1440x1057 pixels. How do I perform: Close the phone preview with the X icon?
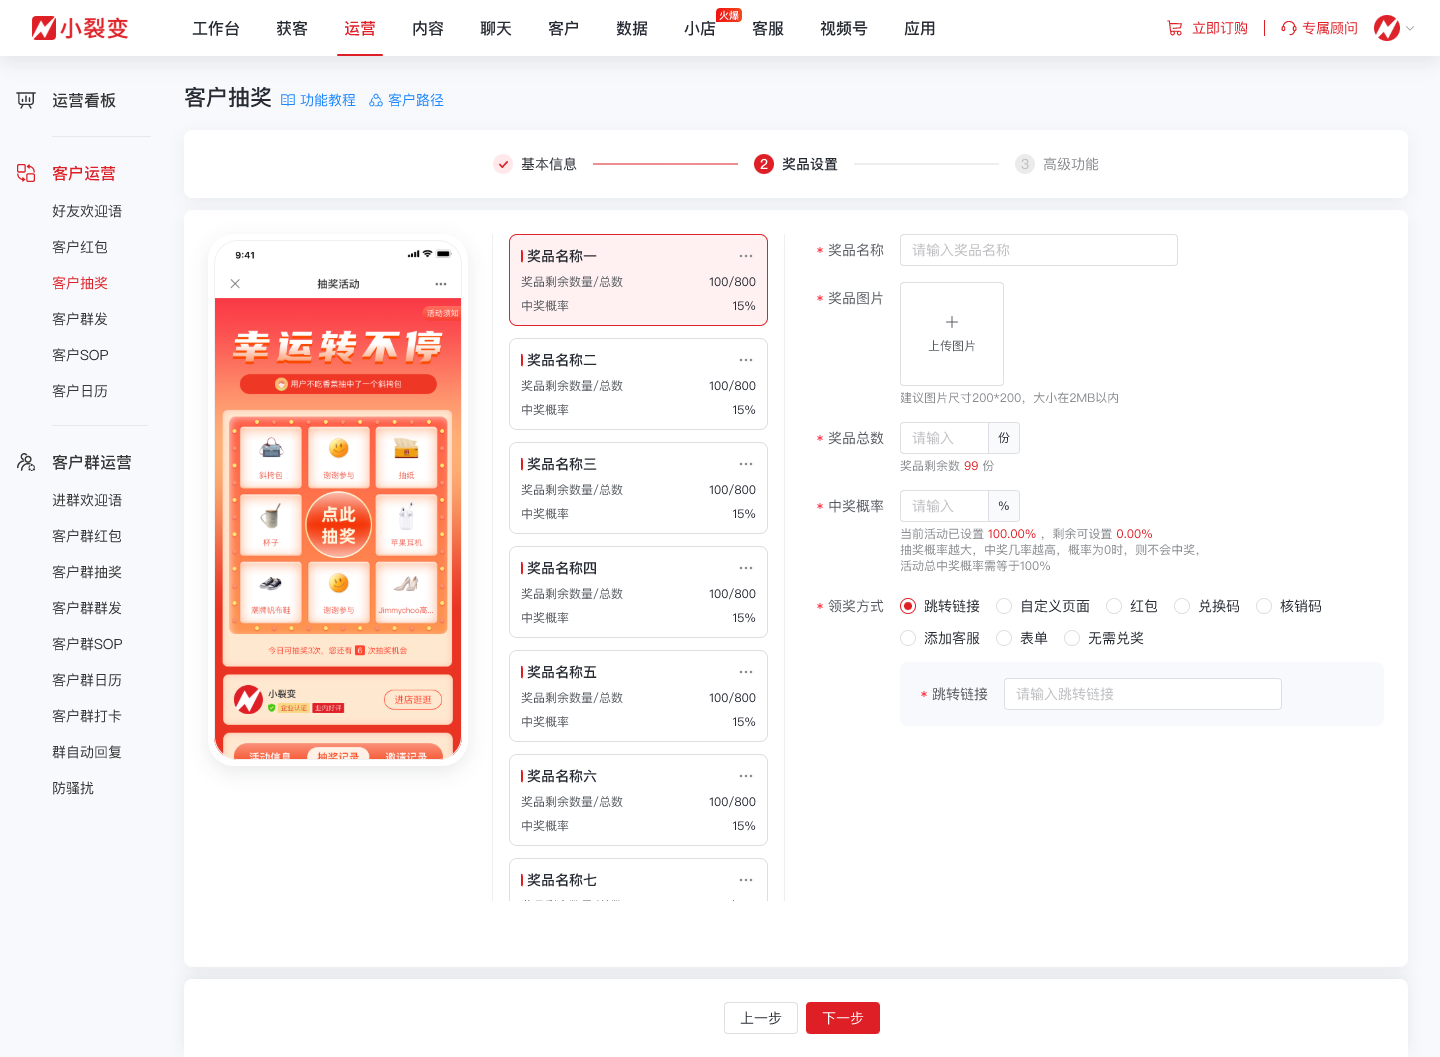235,284
